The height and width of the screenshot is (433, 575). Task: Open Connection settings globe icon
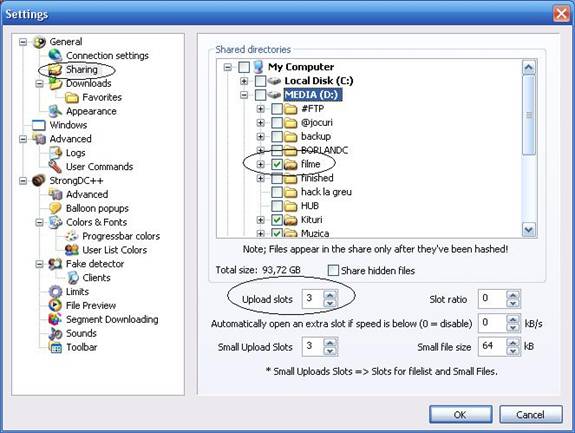click(x=55, y=55)
